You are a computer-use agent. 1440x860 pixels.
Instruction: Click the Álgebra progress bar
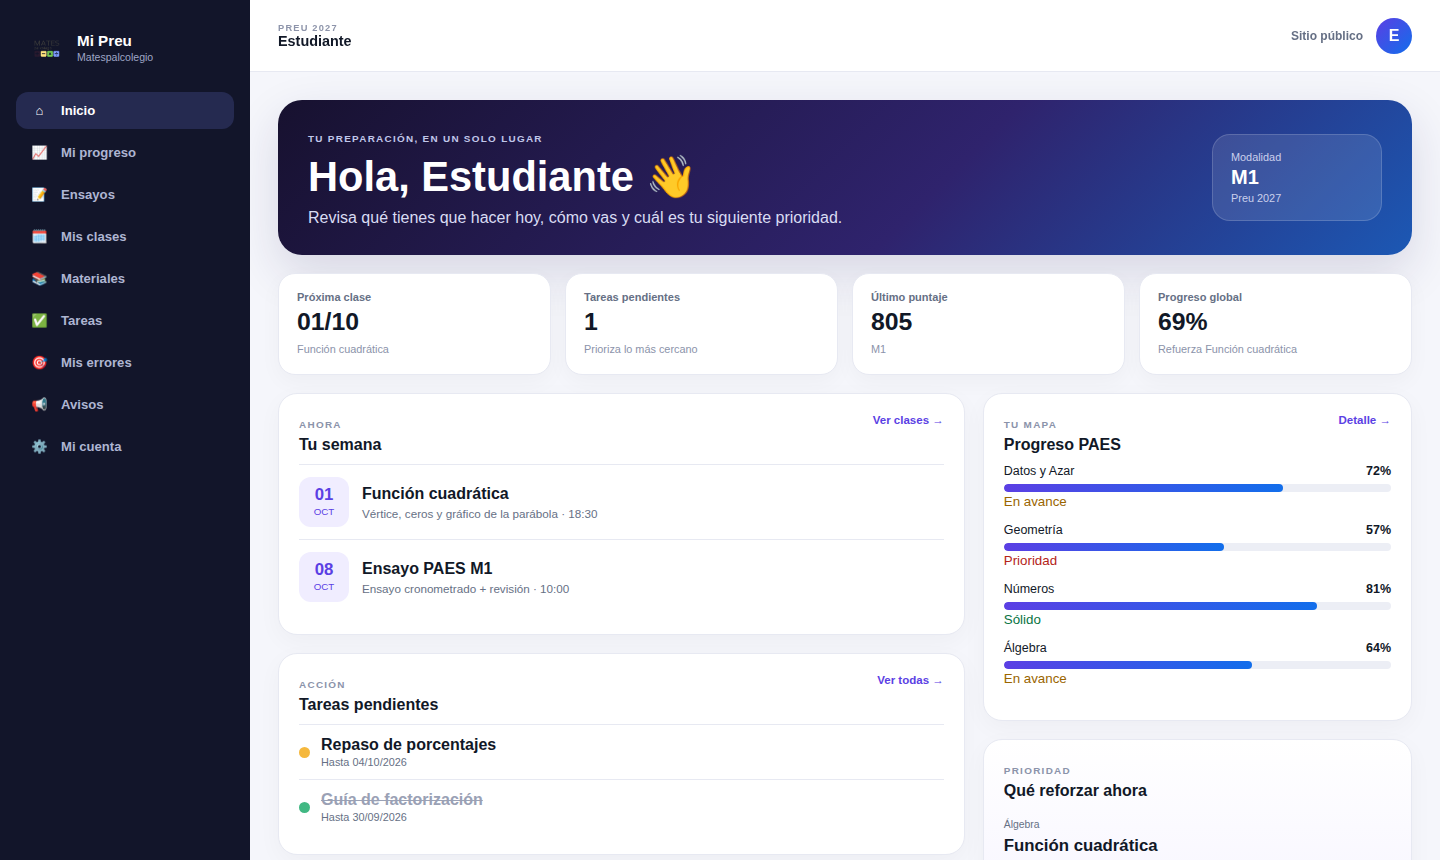point(1197,665)
